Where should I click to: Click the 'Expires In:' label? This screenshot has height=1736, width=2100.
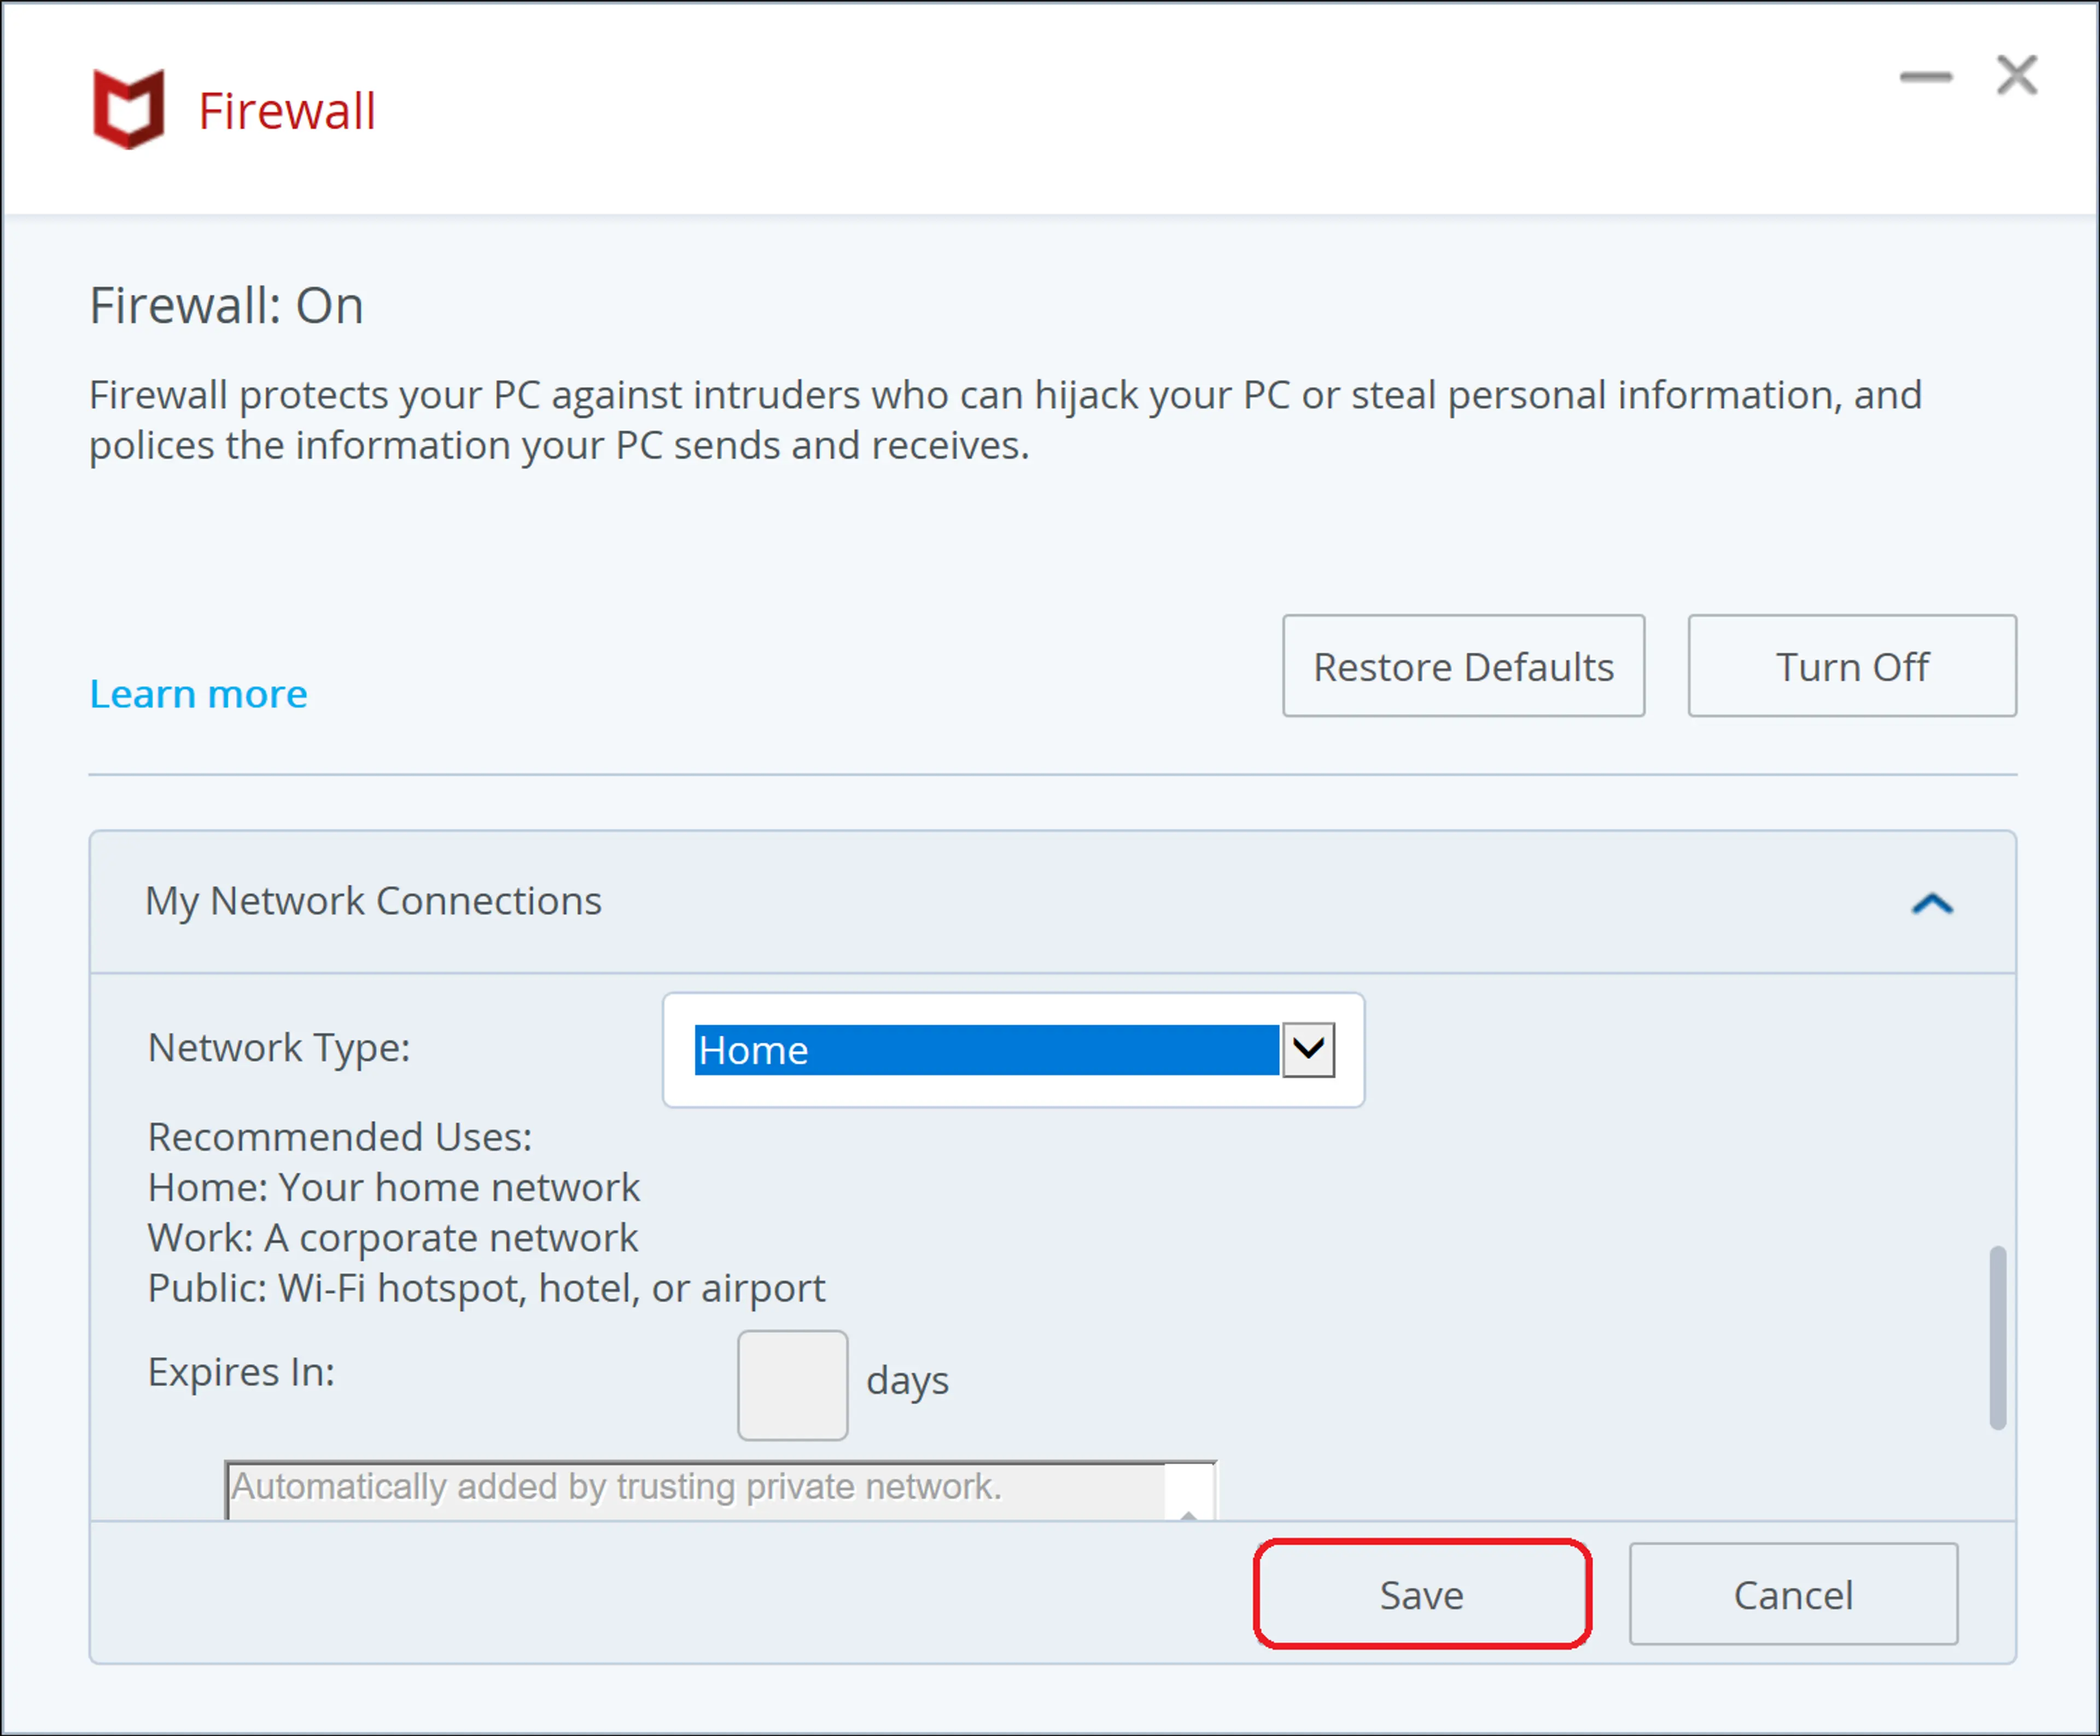241,1372
